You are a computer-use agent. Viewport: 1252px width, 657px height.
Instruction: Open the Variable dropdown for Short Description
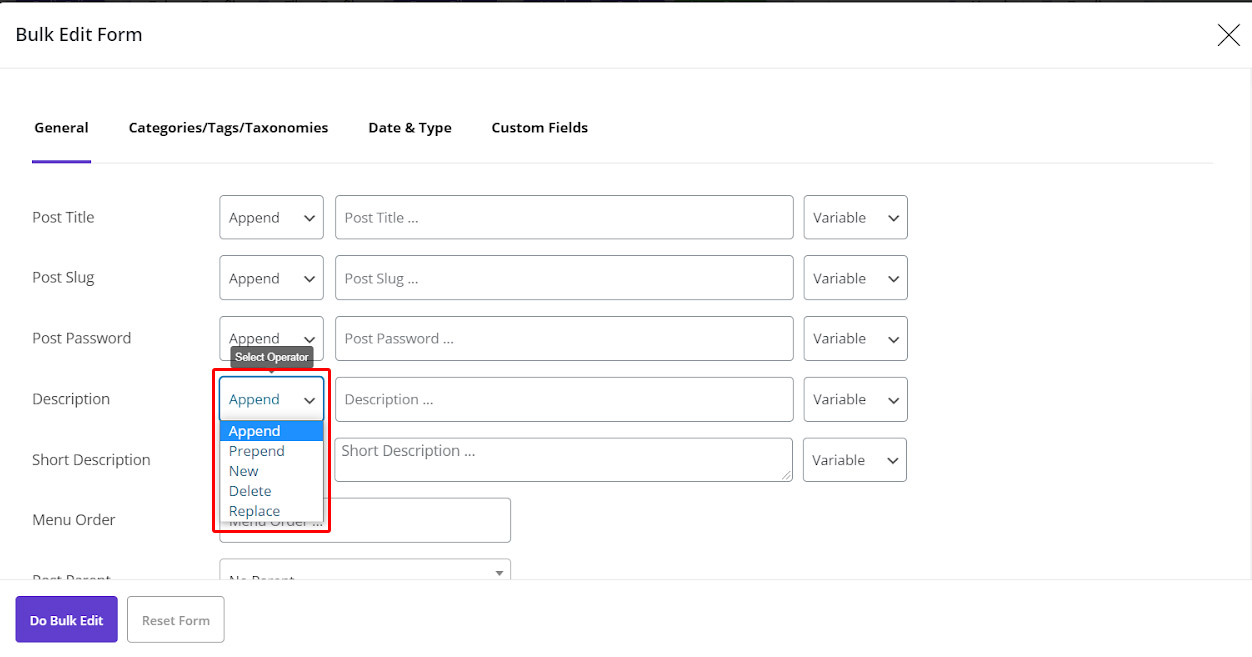(855, 459)
